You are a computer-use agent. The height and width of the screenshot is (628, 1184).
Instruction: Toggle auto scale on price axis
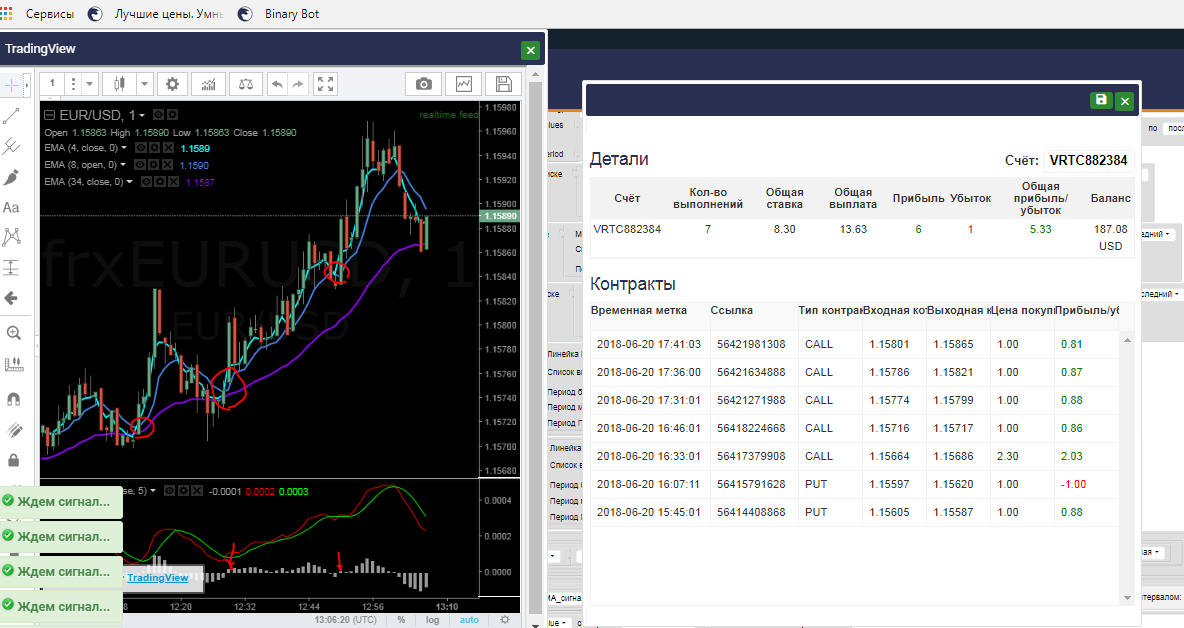469,620
